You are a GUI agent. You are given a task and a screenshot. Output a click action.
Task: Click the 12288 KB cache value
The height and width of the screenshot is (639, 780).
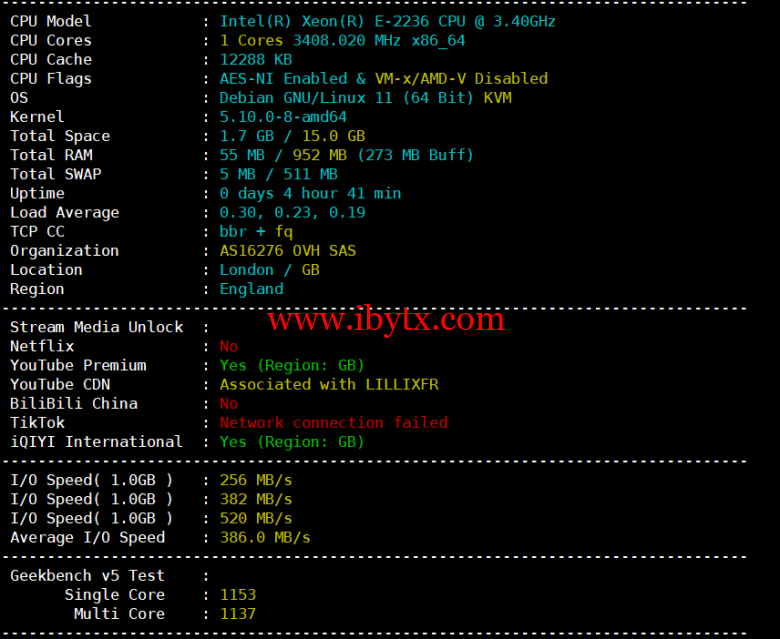[x=256, y=60]
